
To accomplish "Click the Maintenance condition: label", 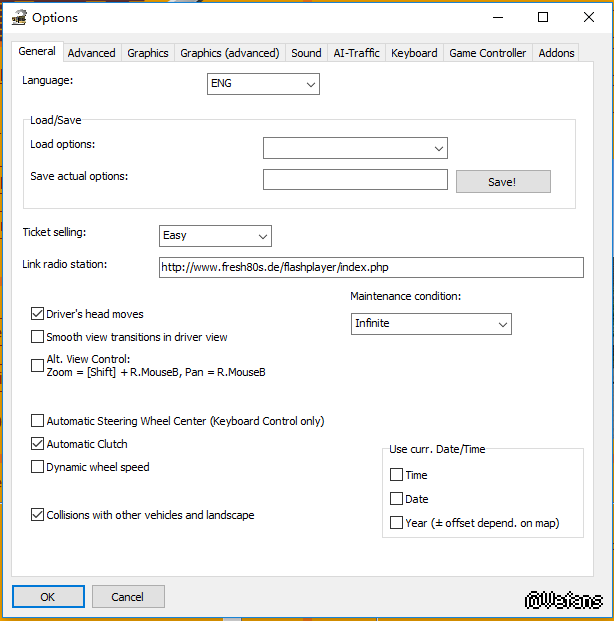I will click(406, 296).
